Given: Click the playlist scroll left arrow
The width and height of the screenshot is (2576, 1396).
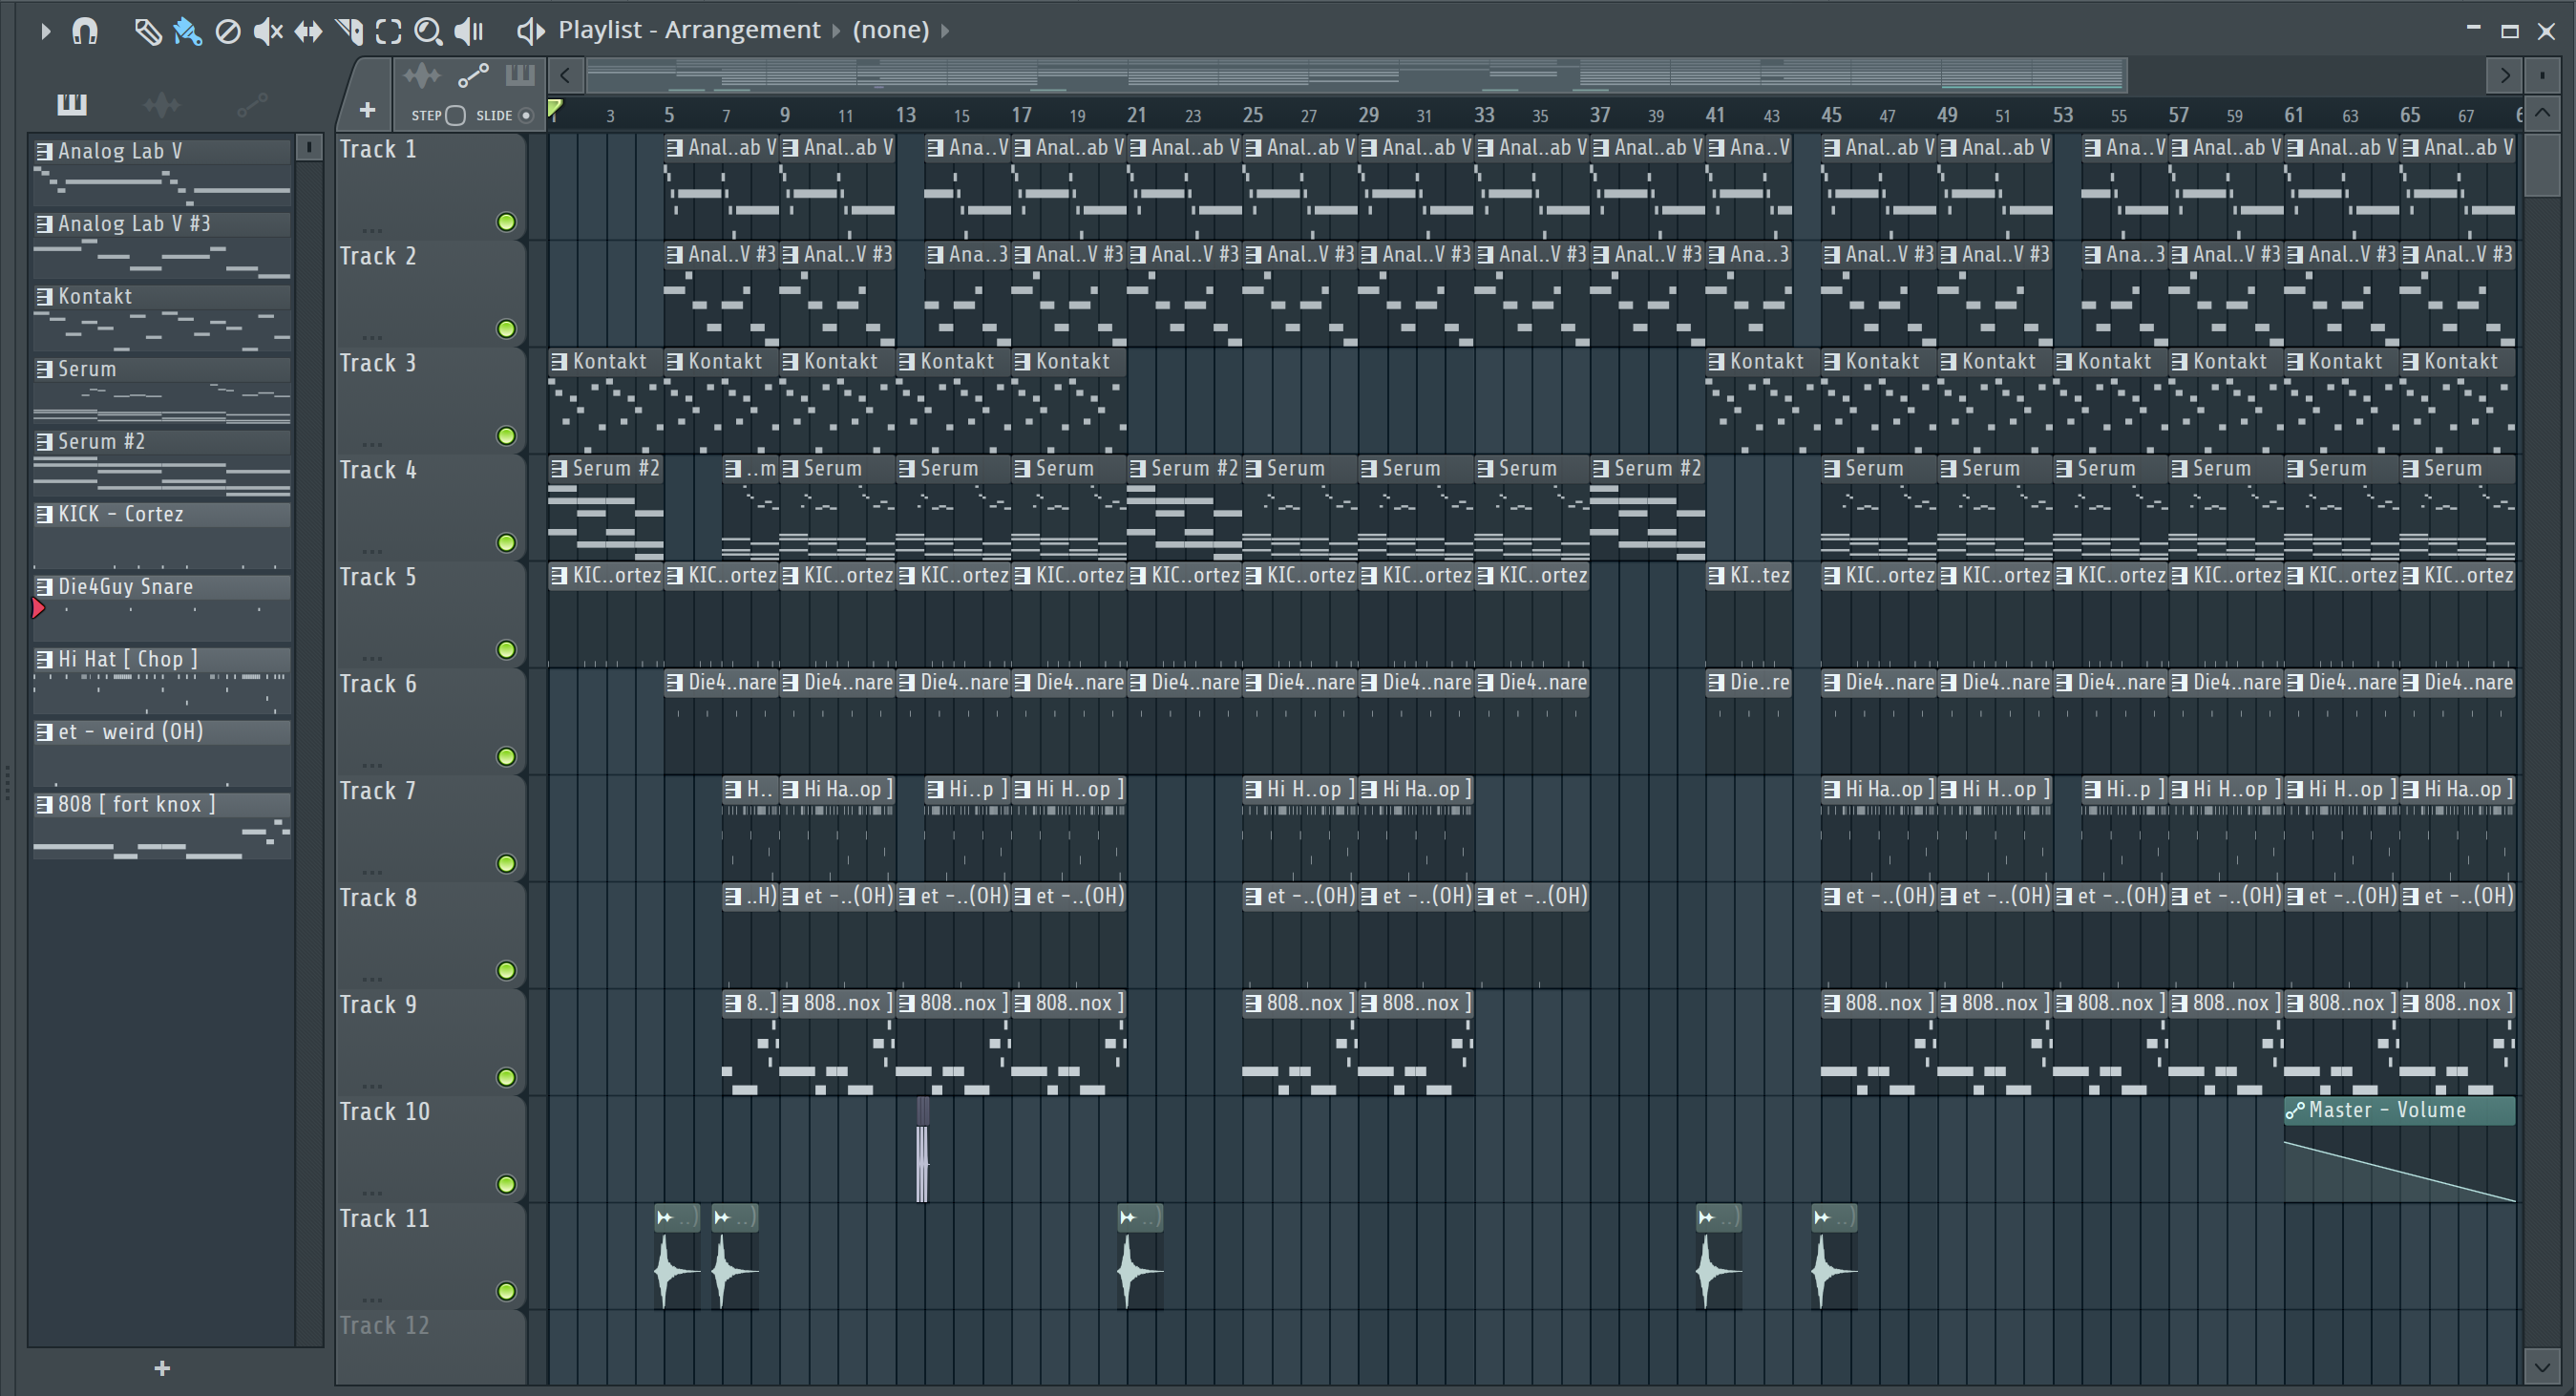Looking at the screenshot, I should 565,75.
